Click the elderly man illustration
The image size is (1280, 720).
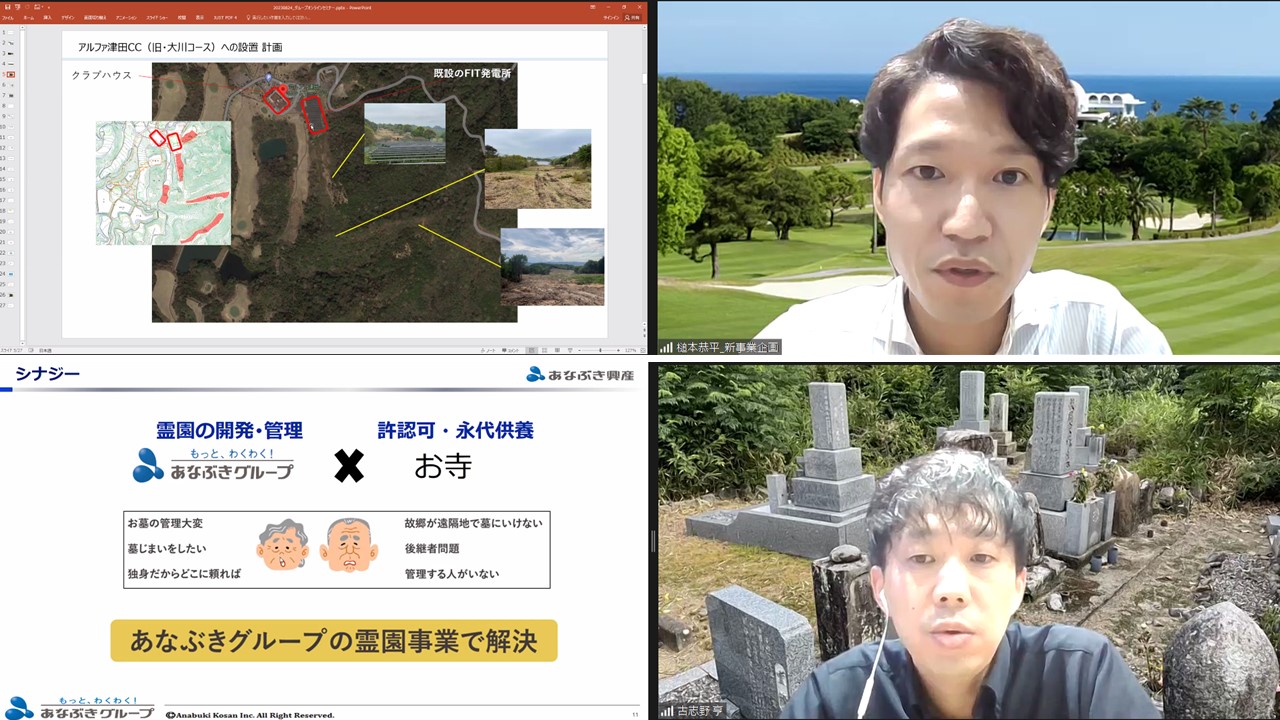tap(349, 546)
